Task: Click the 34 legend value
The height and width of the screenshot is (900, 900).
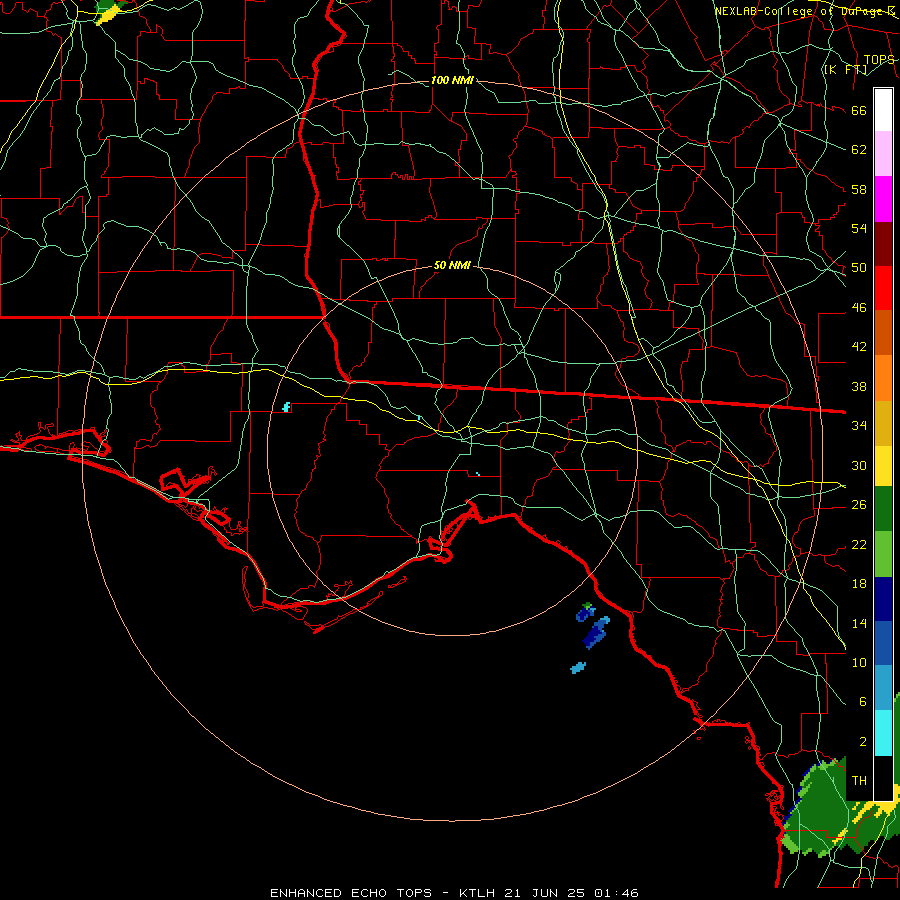Action: pyautogui.click(x=859, y=426)
